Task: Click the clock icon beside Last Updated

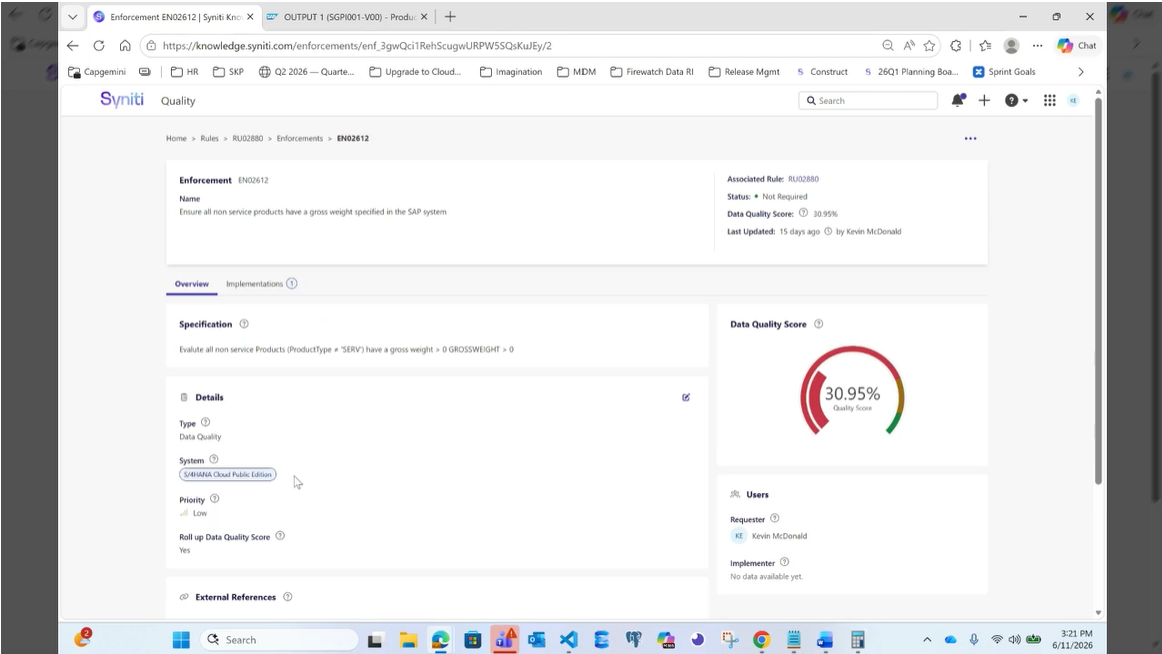Action: (x=828, y=231)
